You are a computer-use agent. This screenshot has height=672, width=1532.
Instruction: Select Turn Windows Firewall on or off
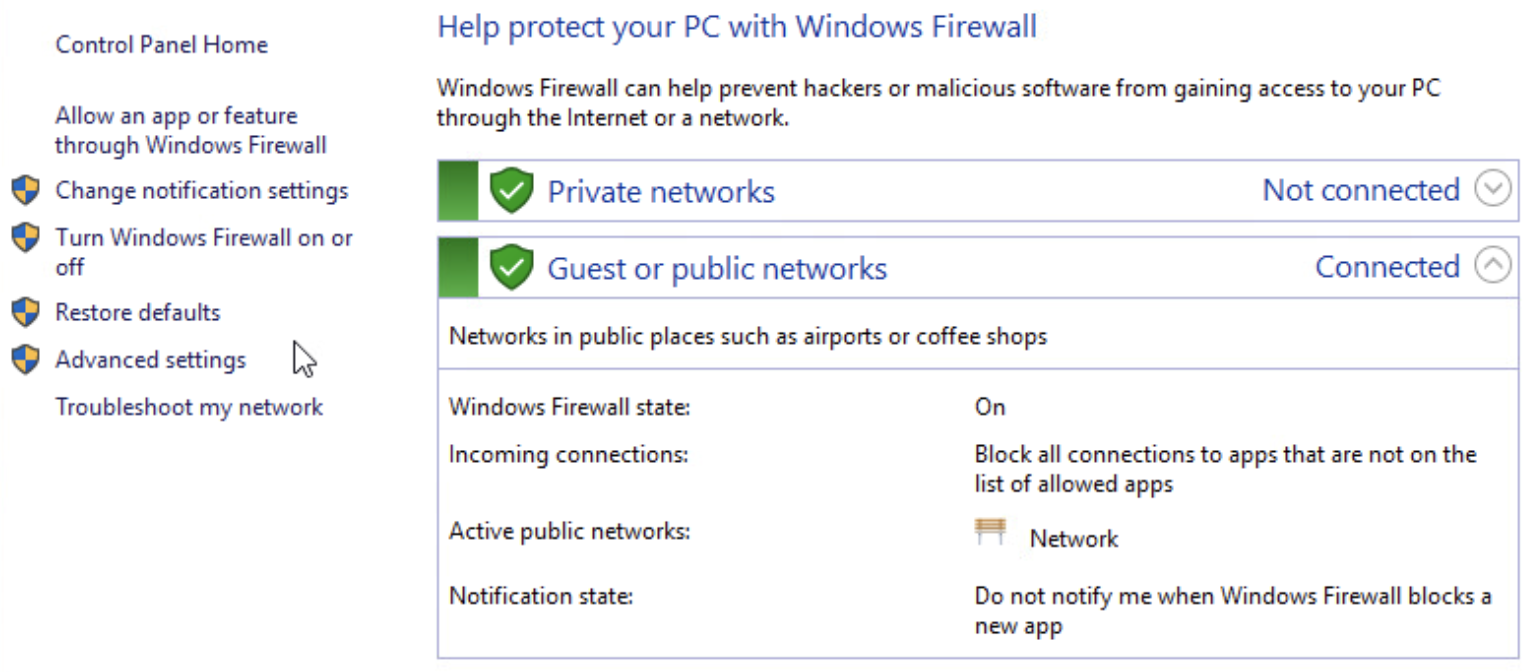coord(203,251)
